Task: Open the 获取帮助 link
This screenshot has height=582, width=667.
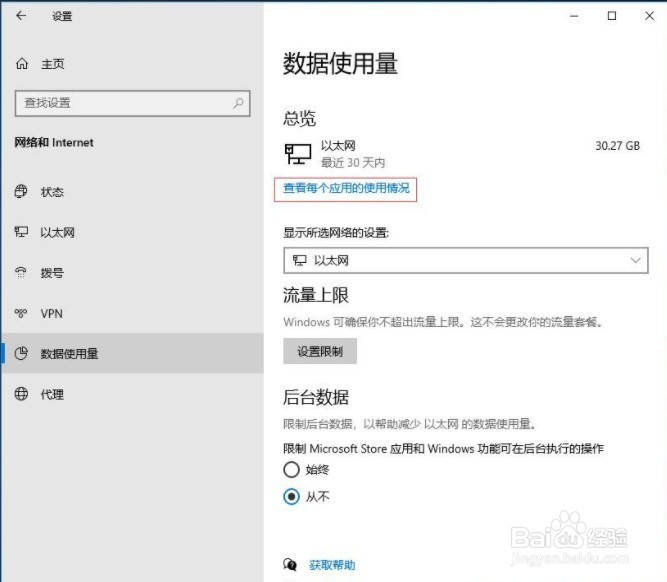Action: point(332,565)
